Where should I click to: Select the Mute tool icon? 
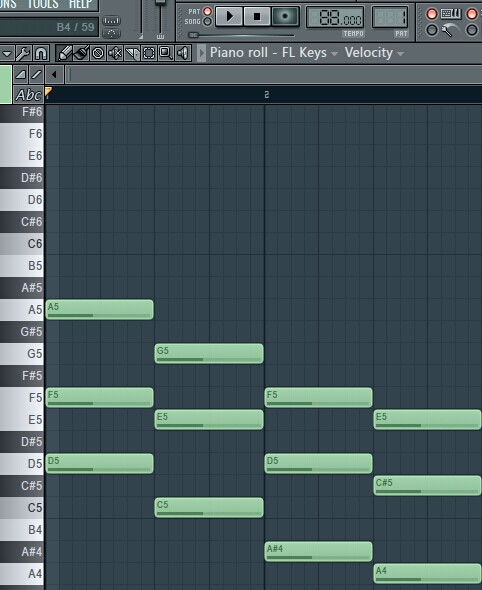coord(115,53)
